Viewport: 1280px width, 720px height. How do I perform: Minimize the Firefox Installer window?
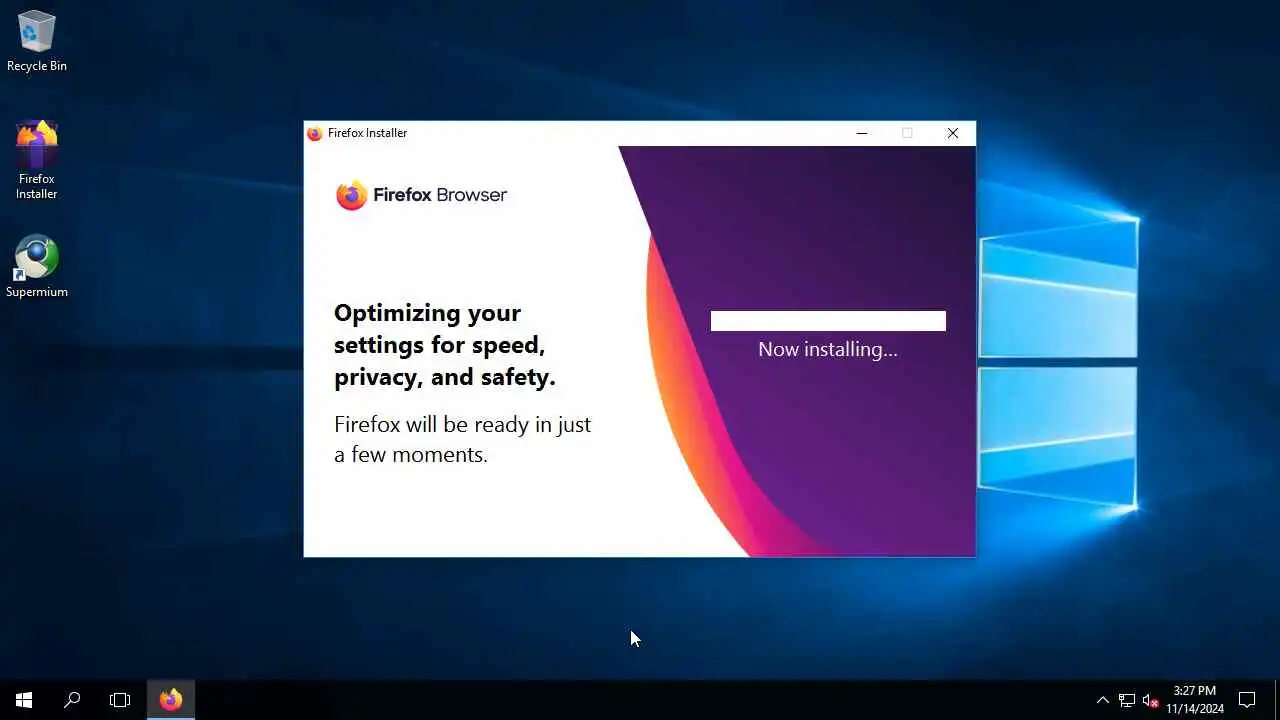[862, 133]
